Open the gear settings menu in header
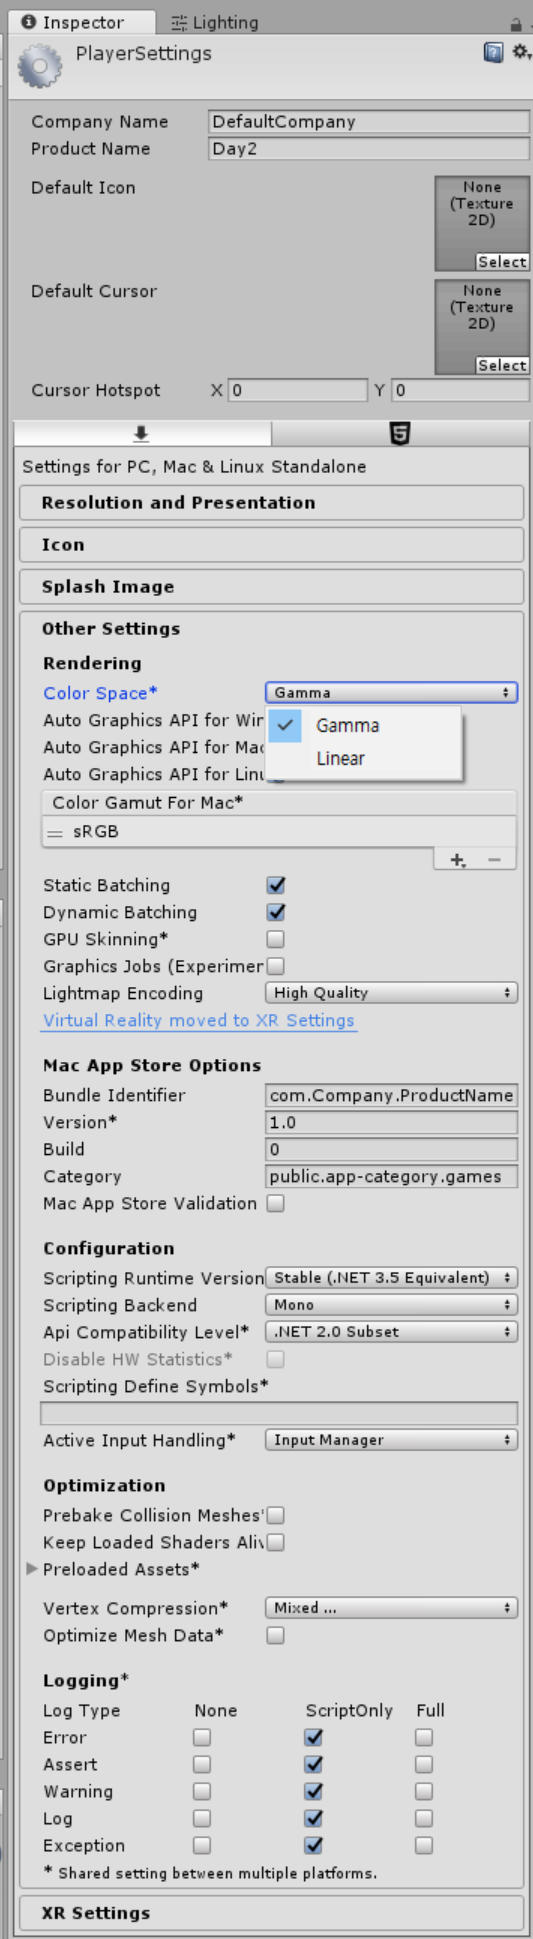 pyautogui.click(x=521, y=52)
